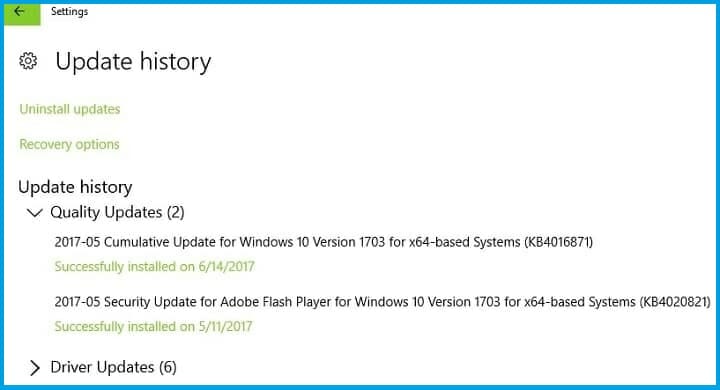The height and width of the screenshot is (390, 720).
Task: Click the Windows 10 Version 1703 text in Flash entry
Action: pos(428,302)
